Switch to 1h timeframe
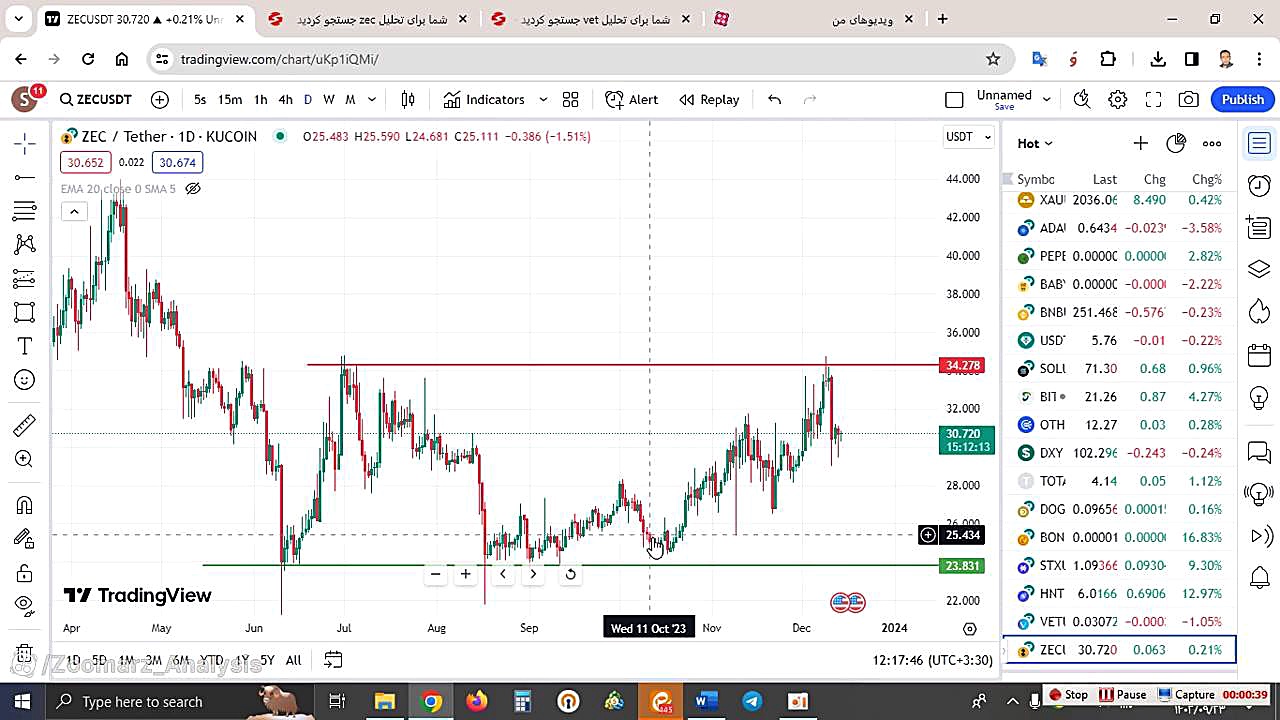 (x=261, y=99)
